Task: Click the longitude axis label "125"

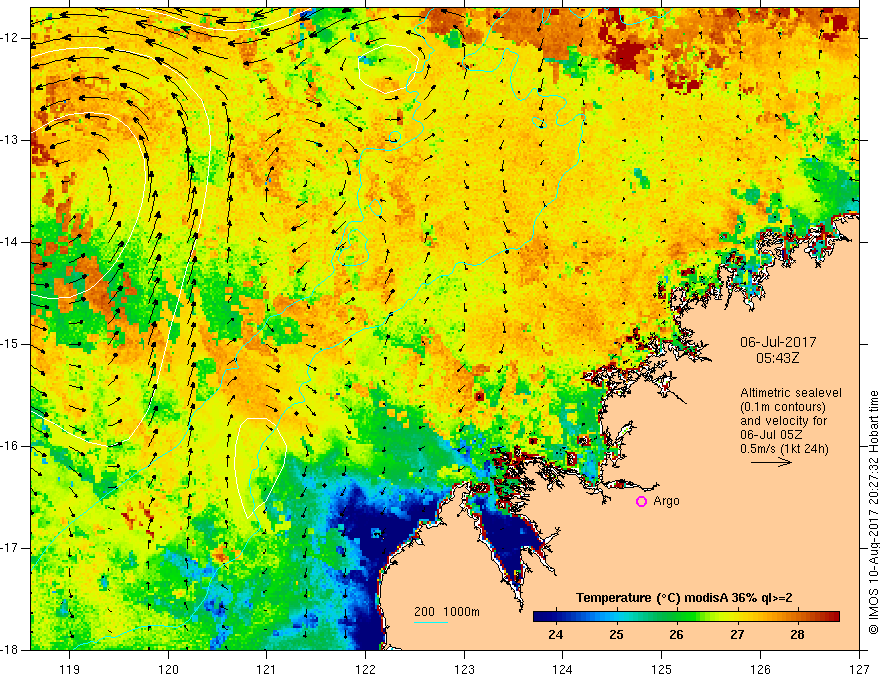Action: [662, 669]
